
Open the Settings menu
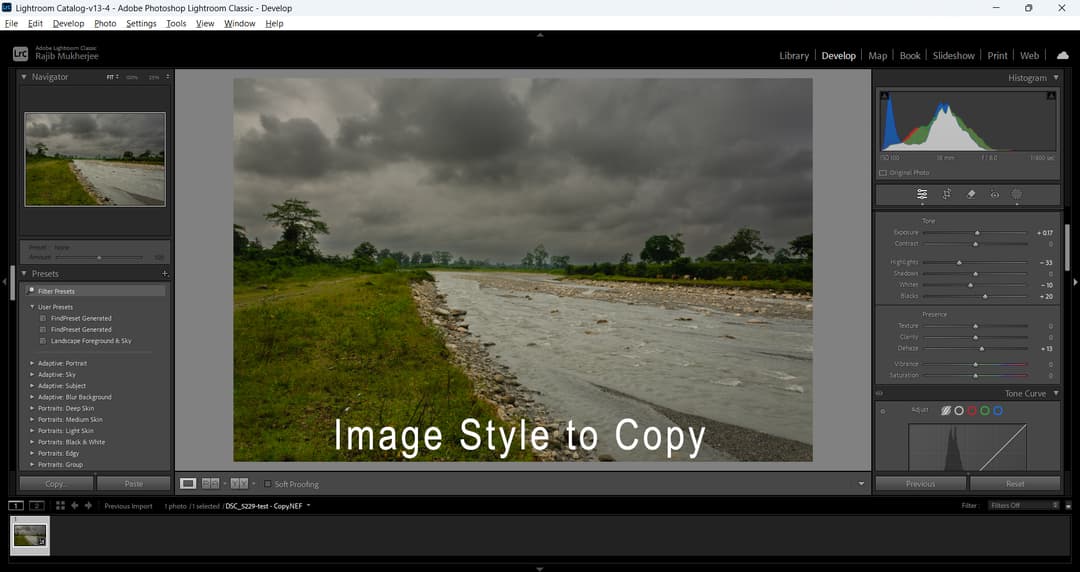pos(141,23)
